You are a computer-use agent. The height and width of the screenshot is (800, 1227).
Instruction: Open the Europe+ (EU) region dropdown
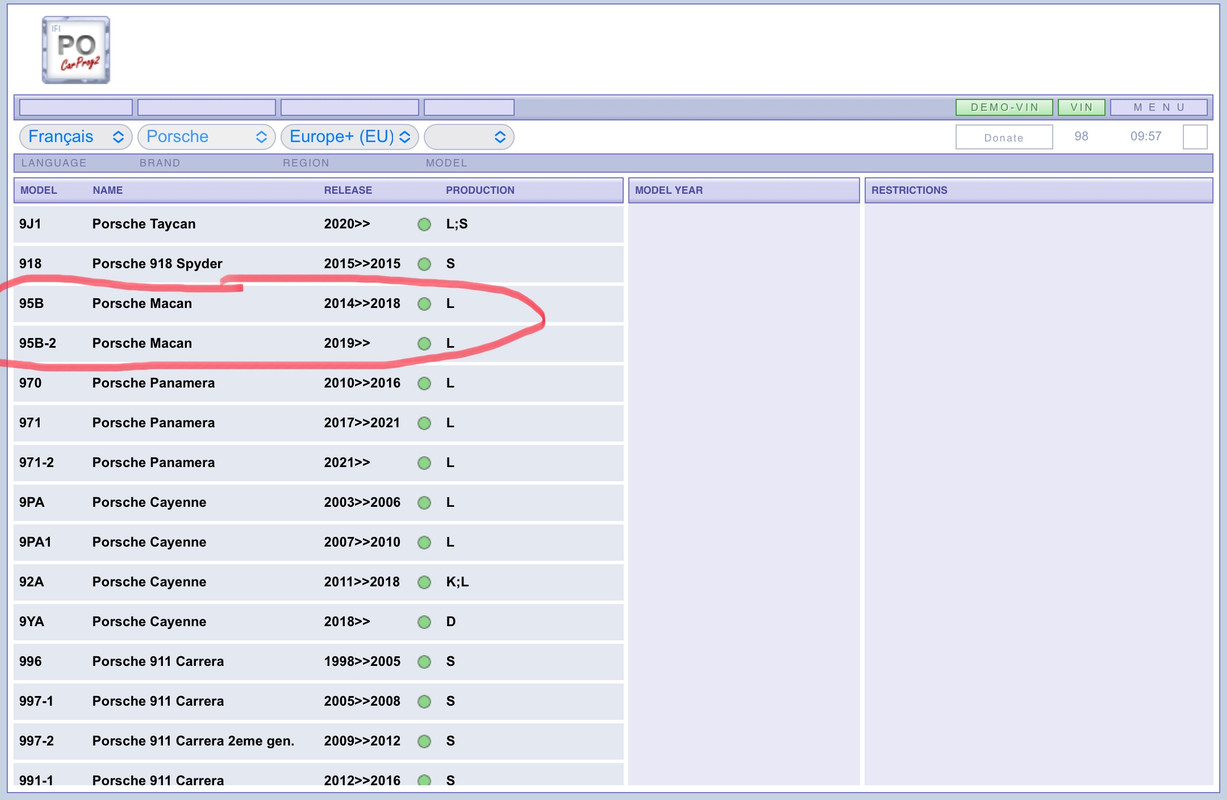click(349, 137)
